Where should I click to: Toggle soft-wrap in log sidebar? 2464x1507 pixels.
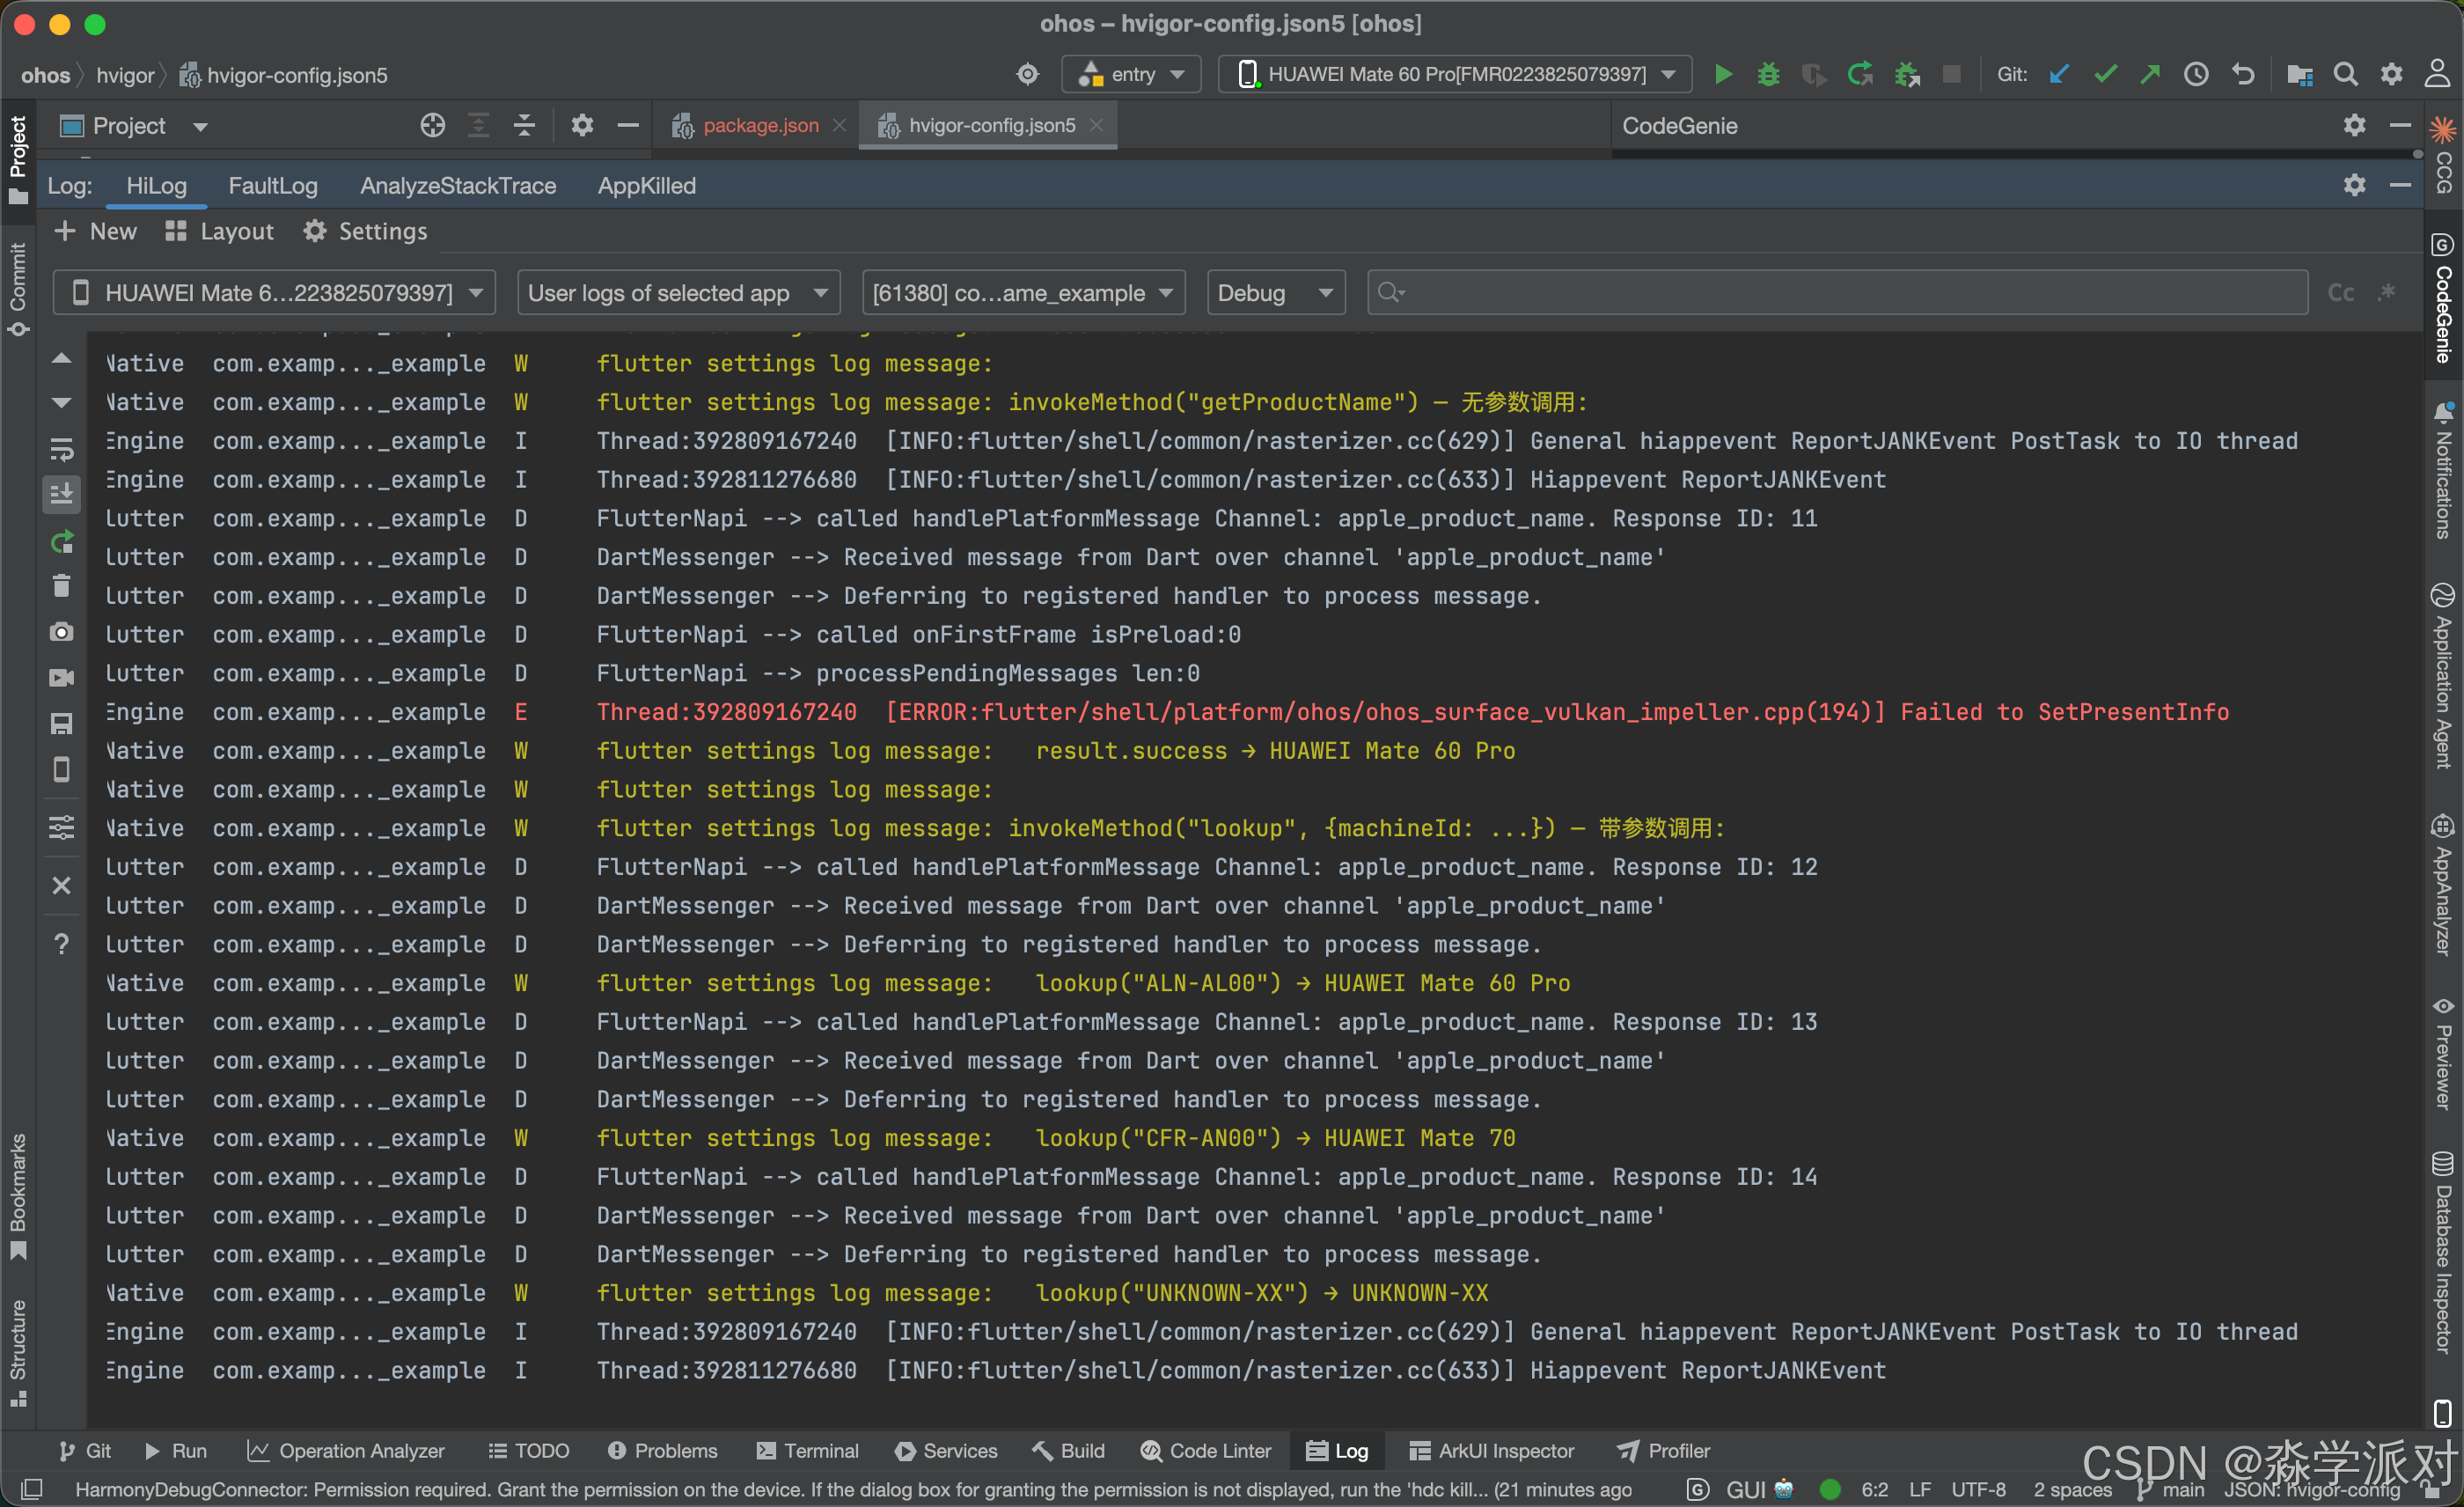tap(61, 449)
